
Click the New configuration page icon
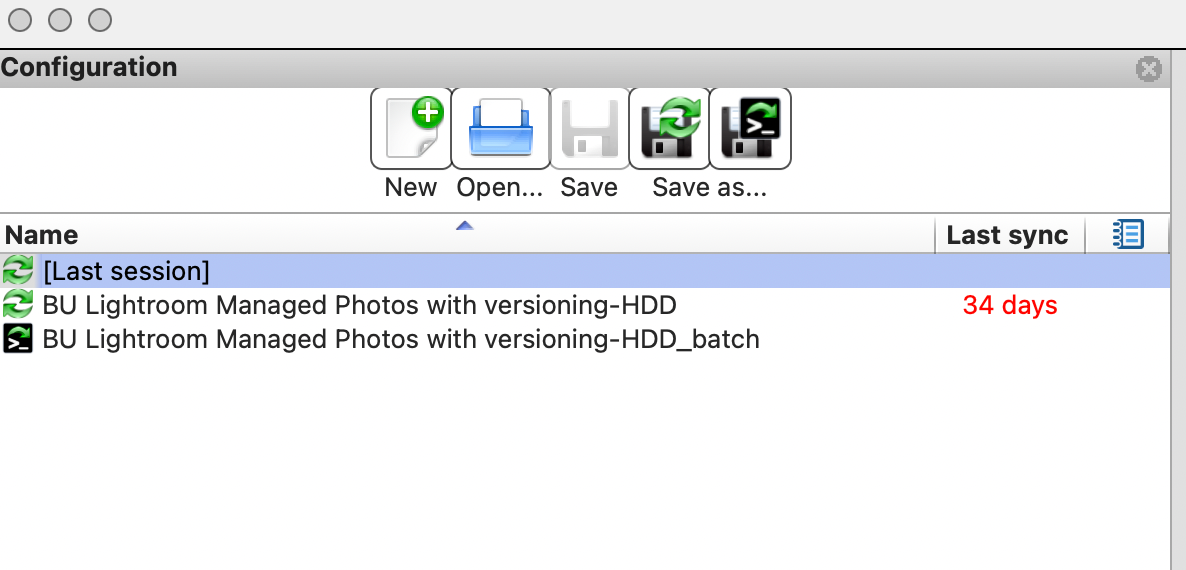(411, 129)
